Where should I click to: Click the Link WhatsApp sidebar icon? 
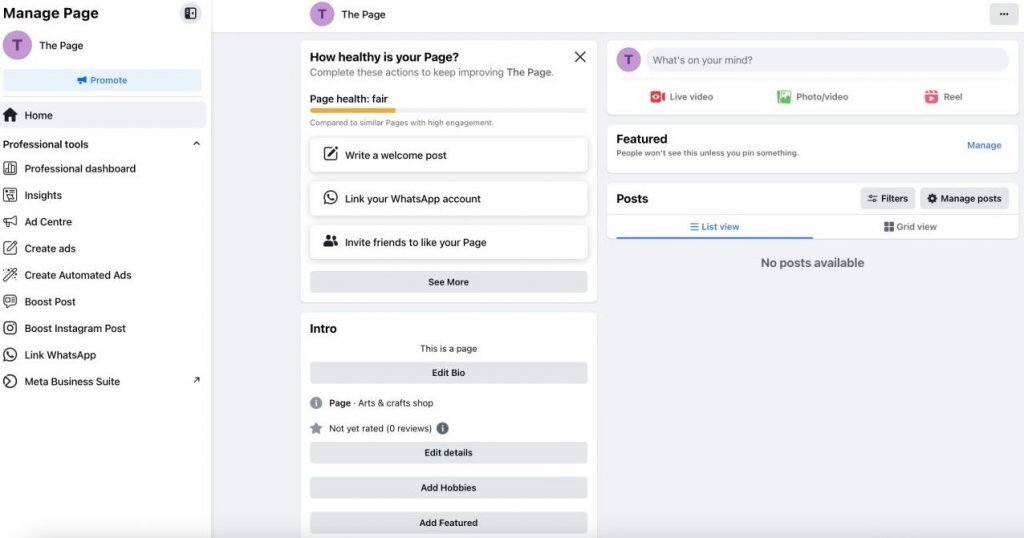click(x=10, y=355)
